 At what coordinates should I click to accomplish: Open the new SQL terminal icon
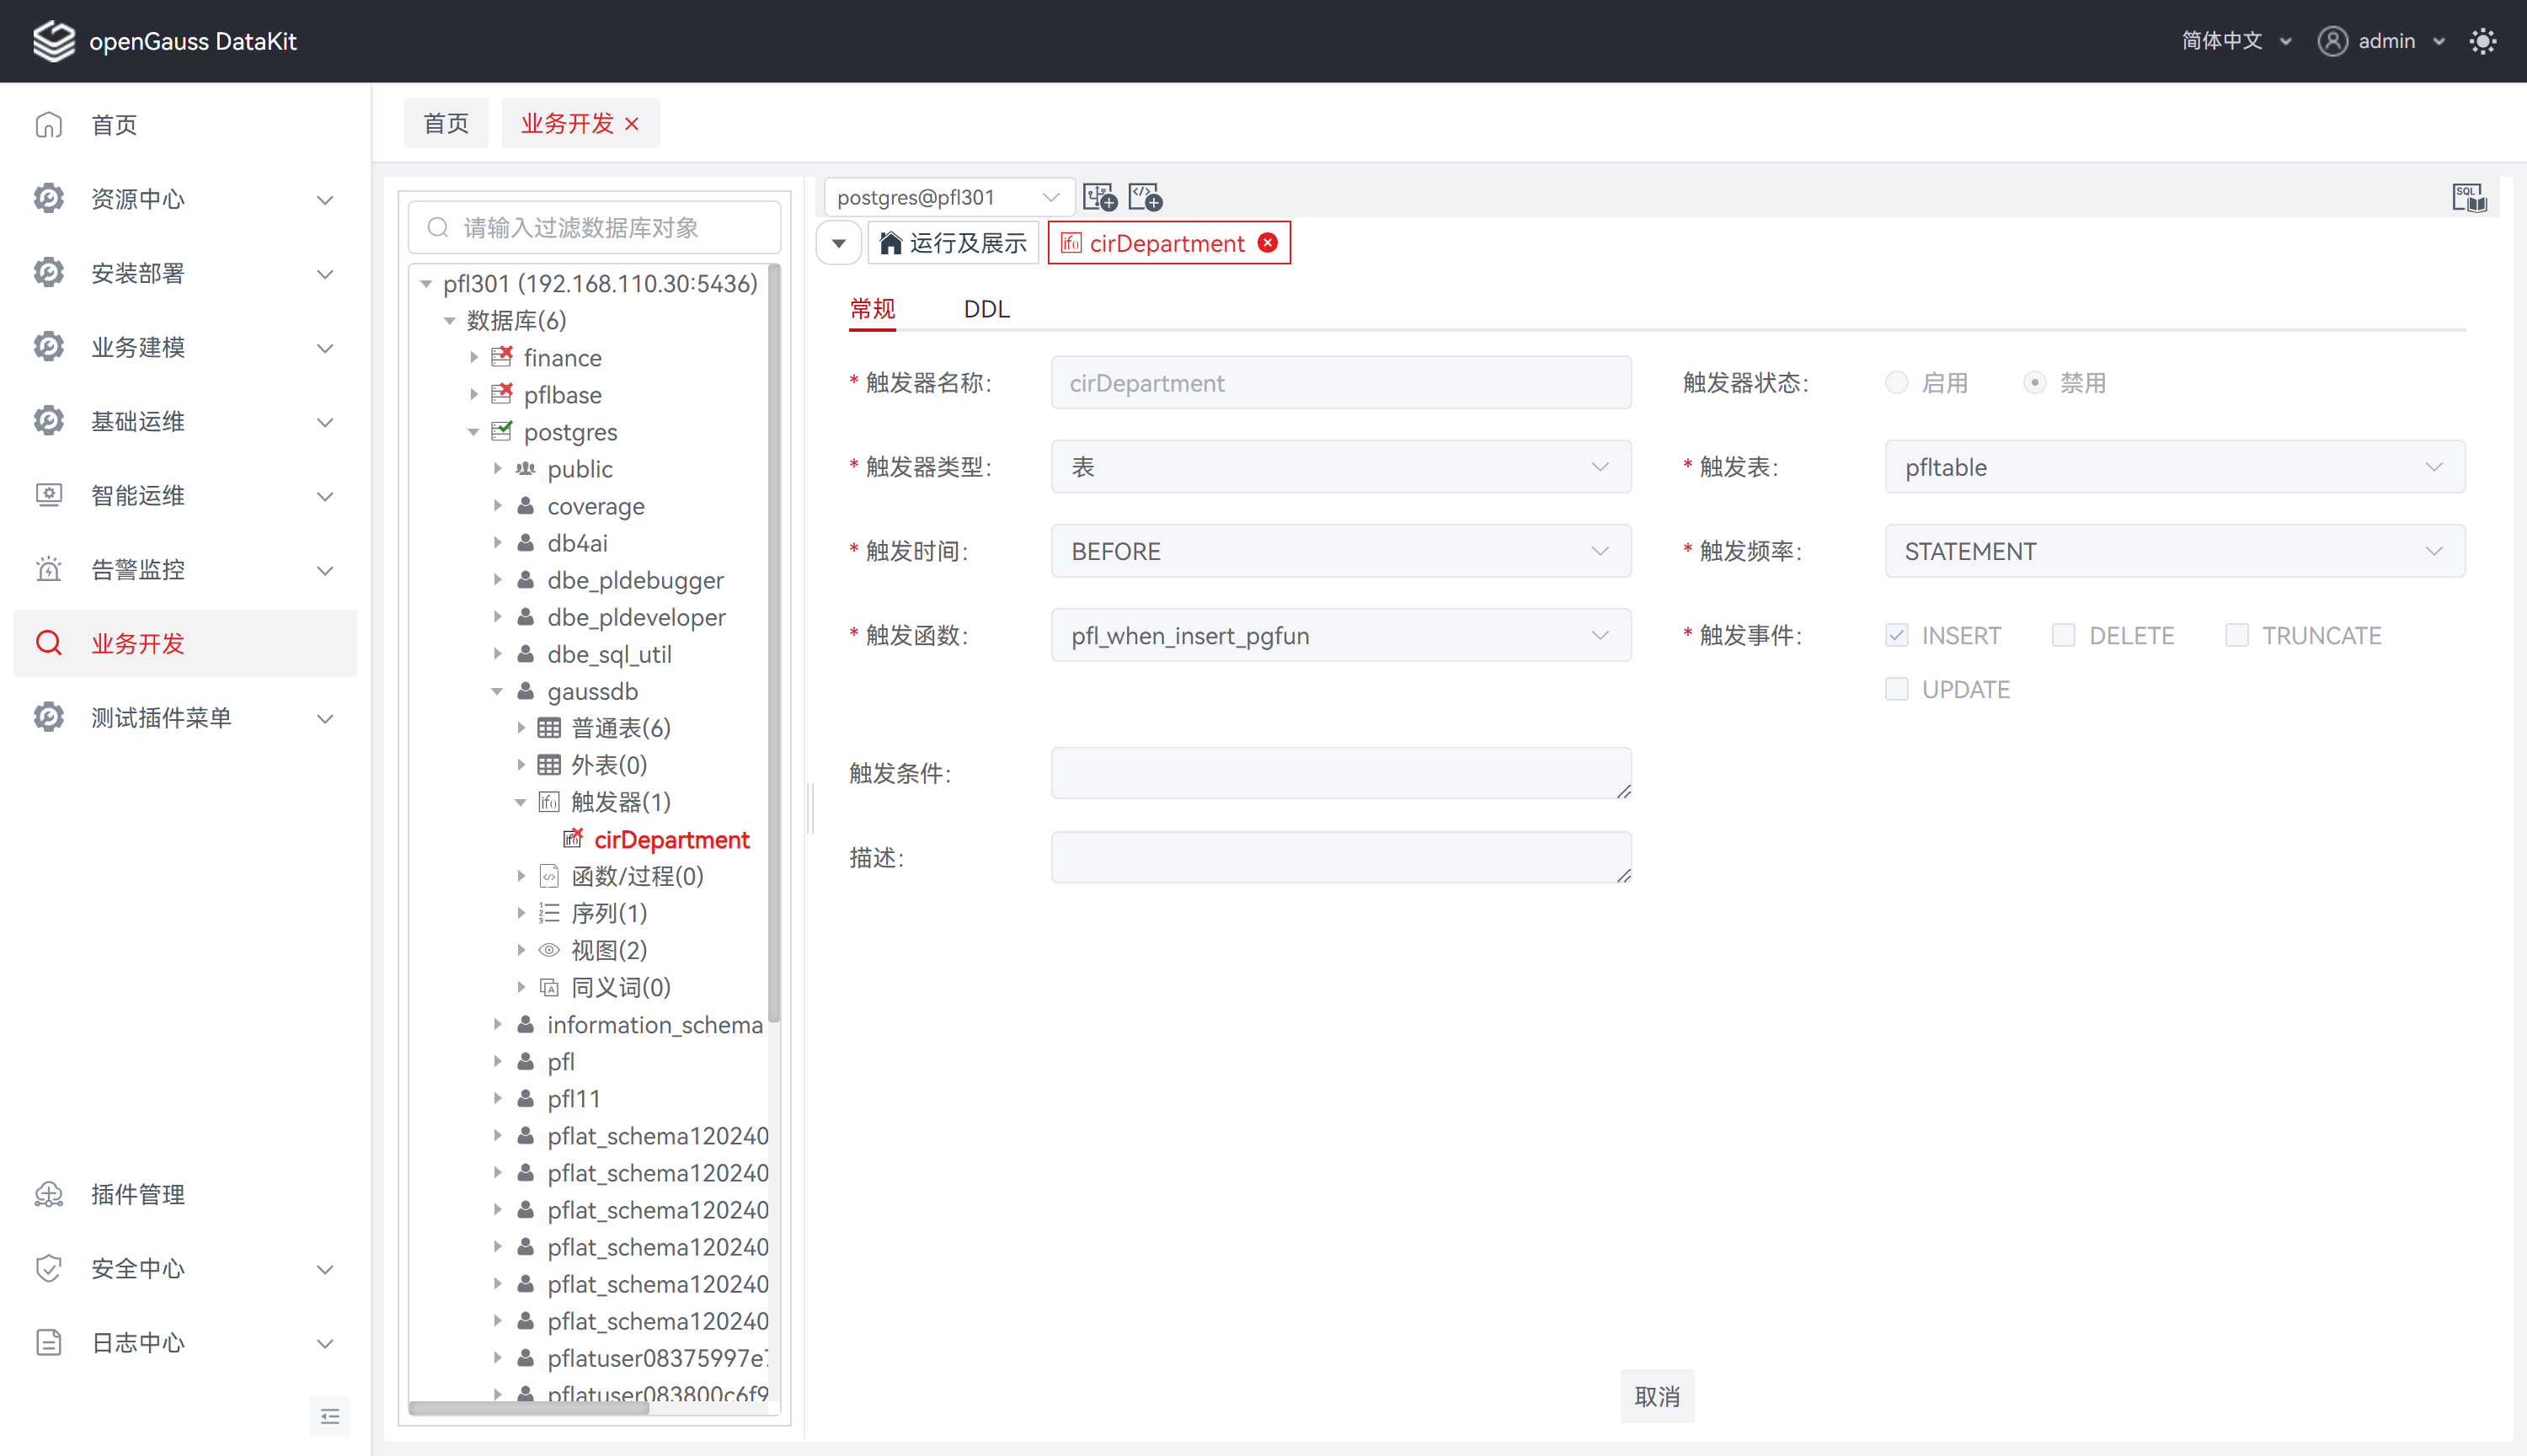tap(1100, 197)
